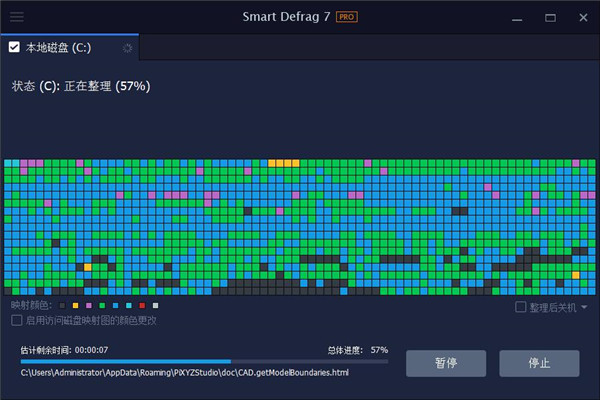The width and height of the screenshot is (600, 400).
Task: Enable 启用访问磁盘映射图的颜色更改 checkbox
Action: click(x=16, y=320)
